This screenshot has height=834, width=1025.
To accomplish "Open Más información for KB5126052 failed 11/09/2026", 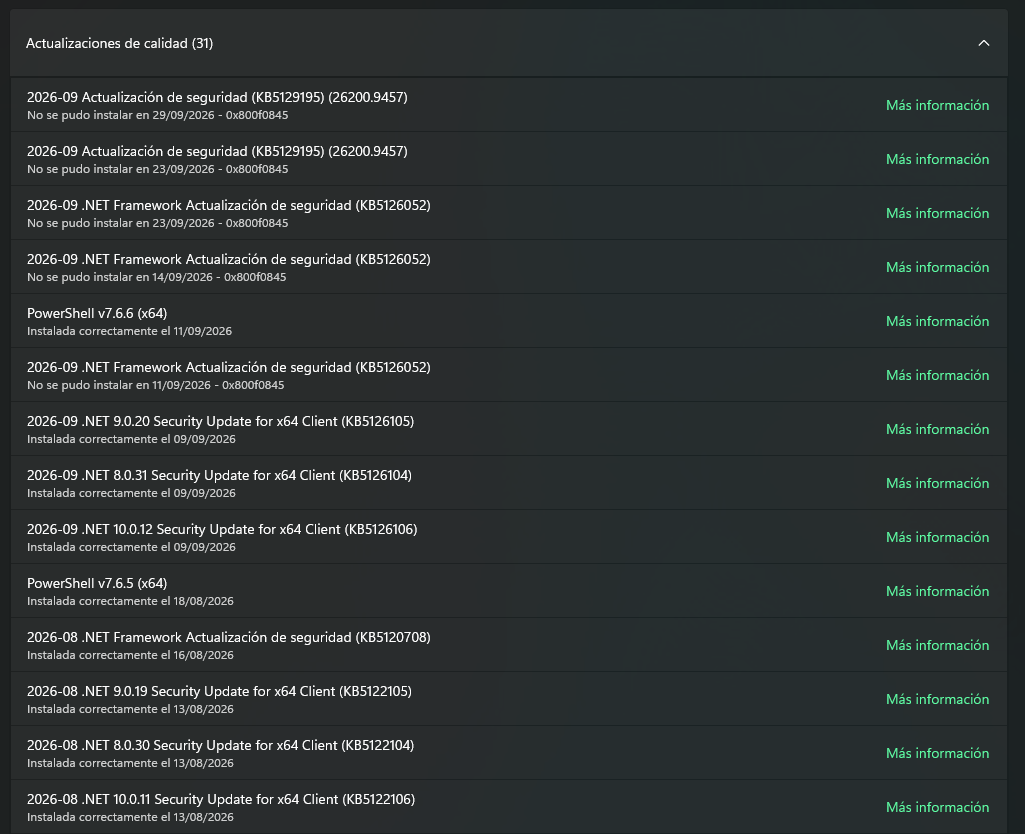I will point(937,375).
